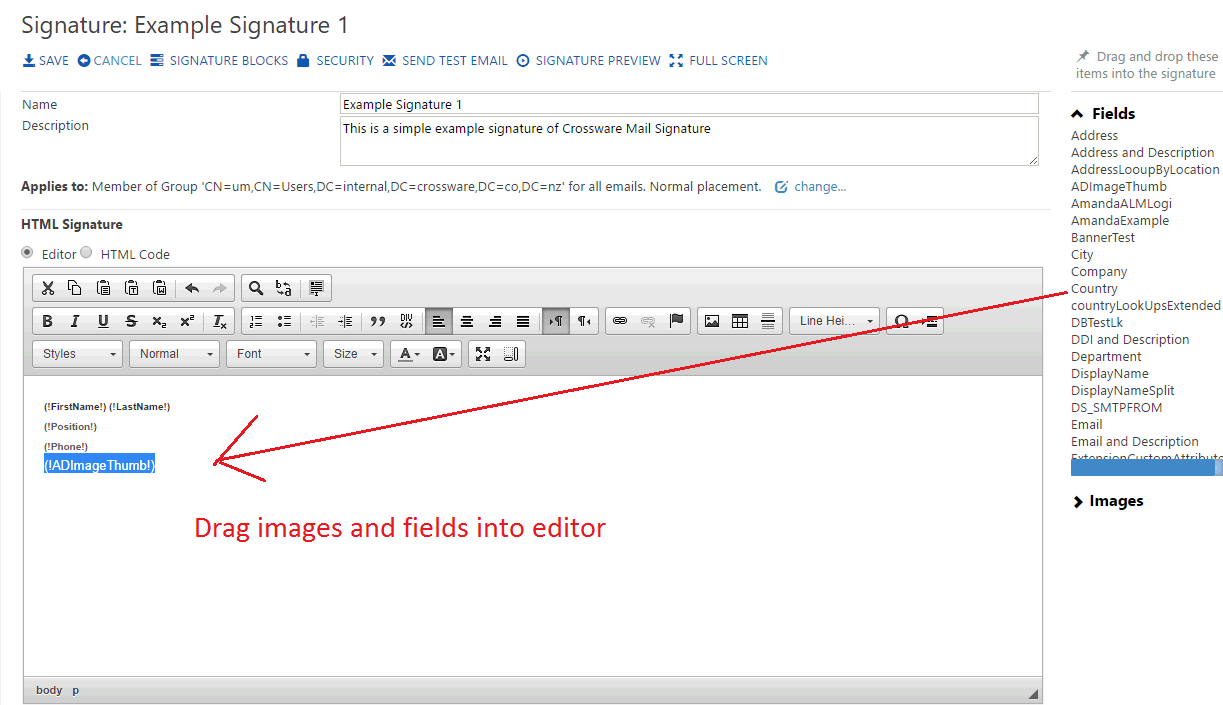
Task: Click the Copy icon in editor toolbar
Action: [75, 288]
